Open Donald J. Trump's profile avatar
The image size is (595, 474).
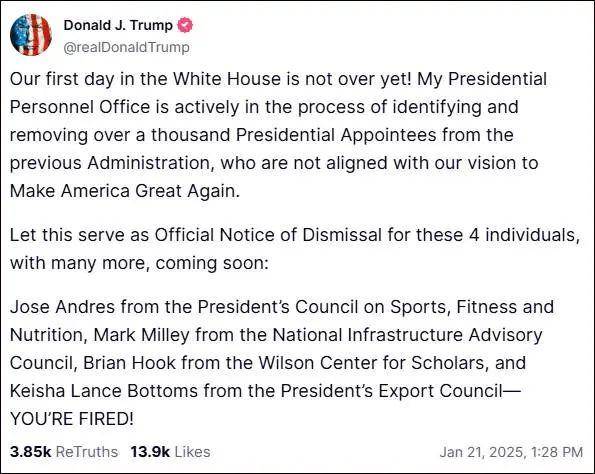31,35
